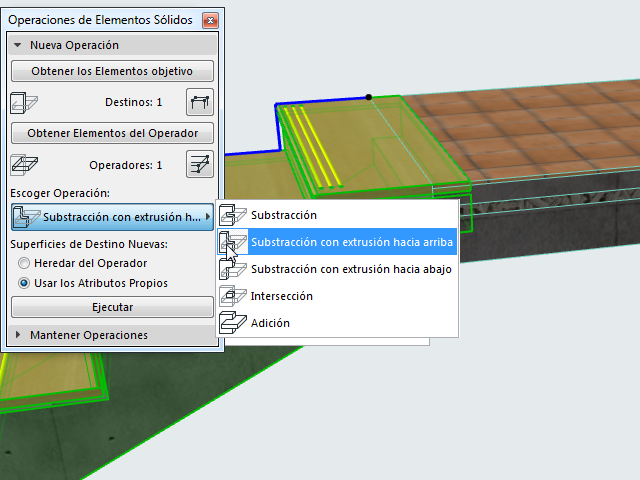The width and height of the screenshot is (640, 480).
Task: Select the Usar los Atributos Propios option
Action: click(93, 283)
